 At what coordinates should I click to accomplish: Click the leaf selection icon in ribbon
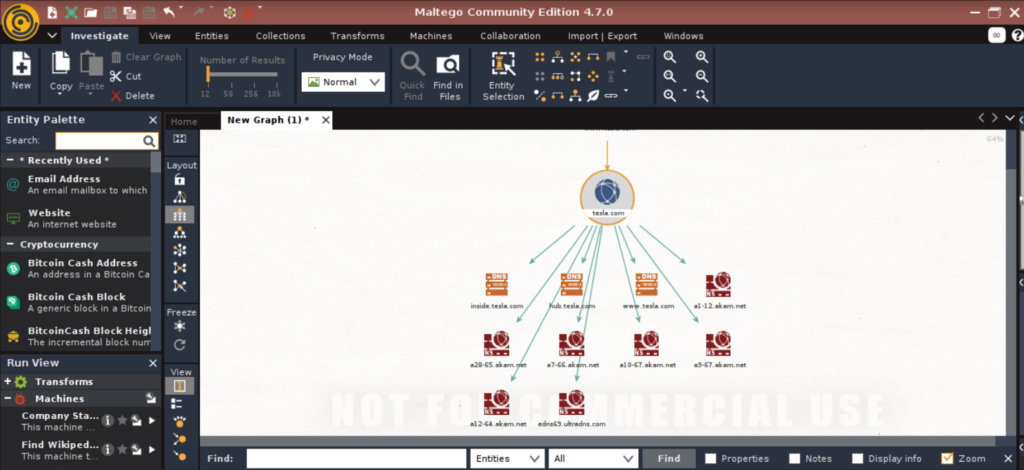(593, 96)
